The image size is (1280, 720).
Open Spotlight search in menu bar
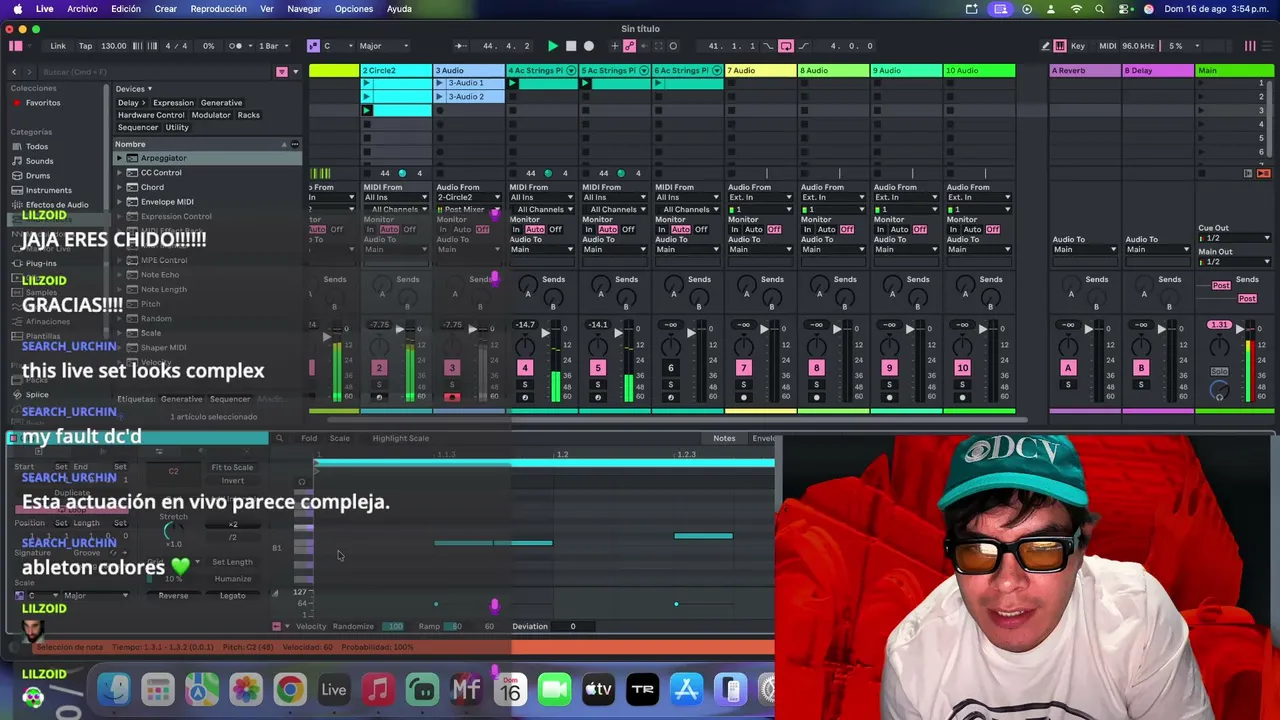[1100, 9]
